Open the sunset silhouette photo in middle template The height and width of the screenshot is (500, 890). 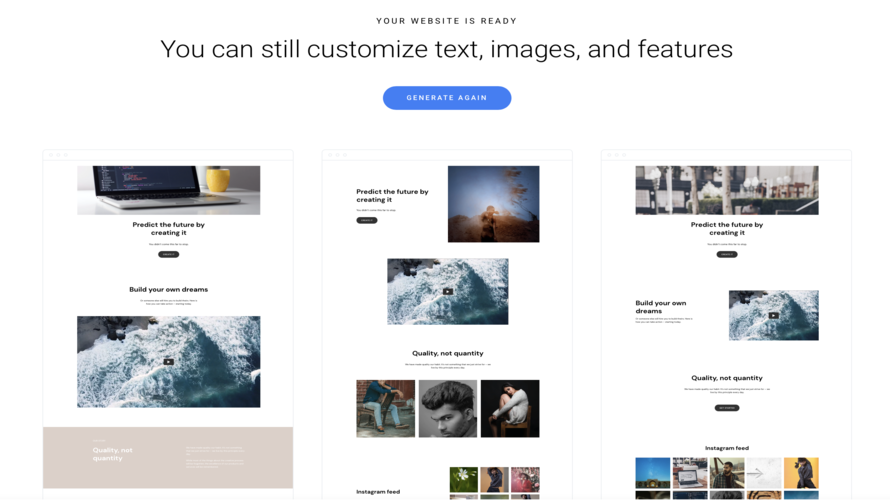[493, 204]
